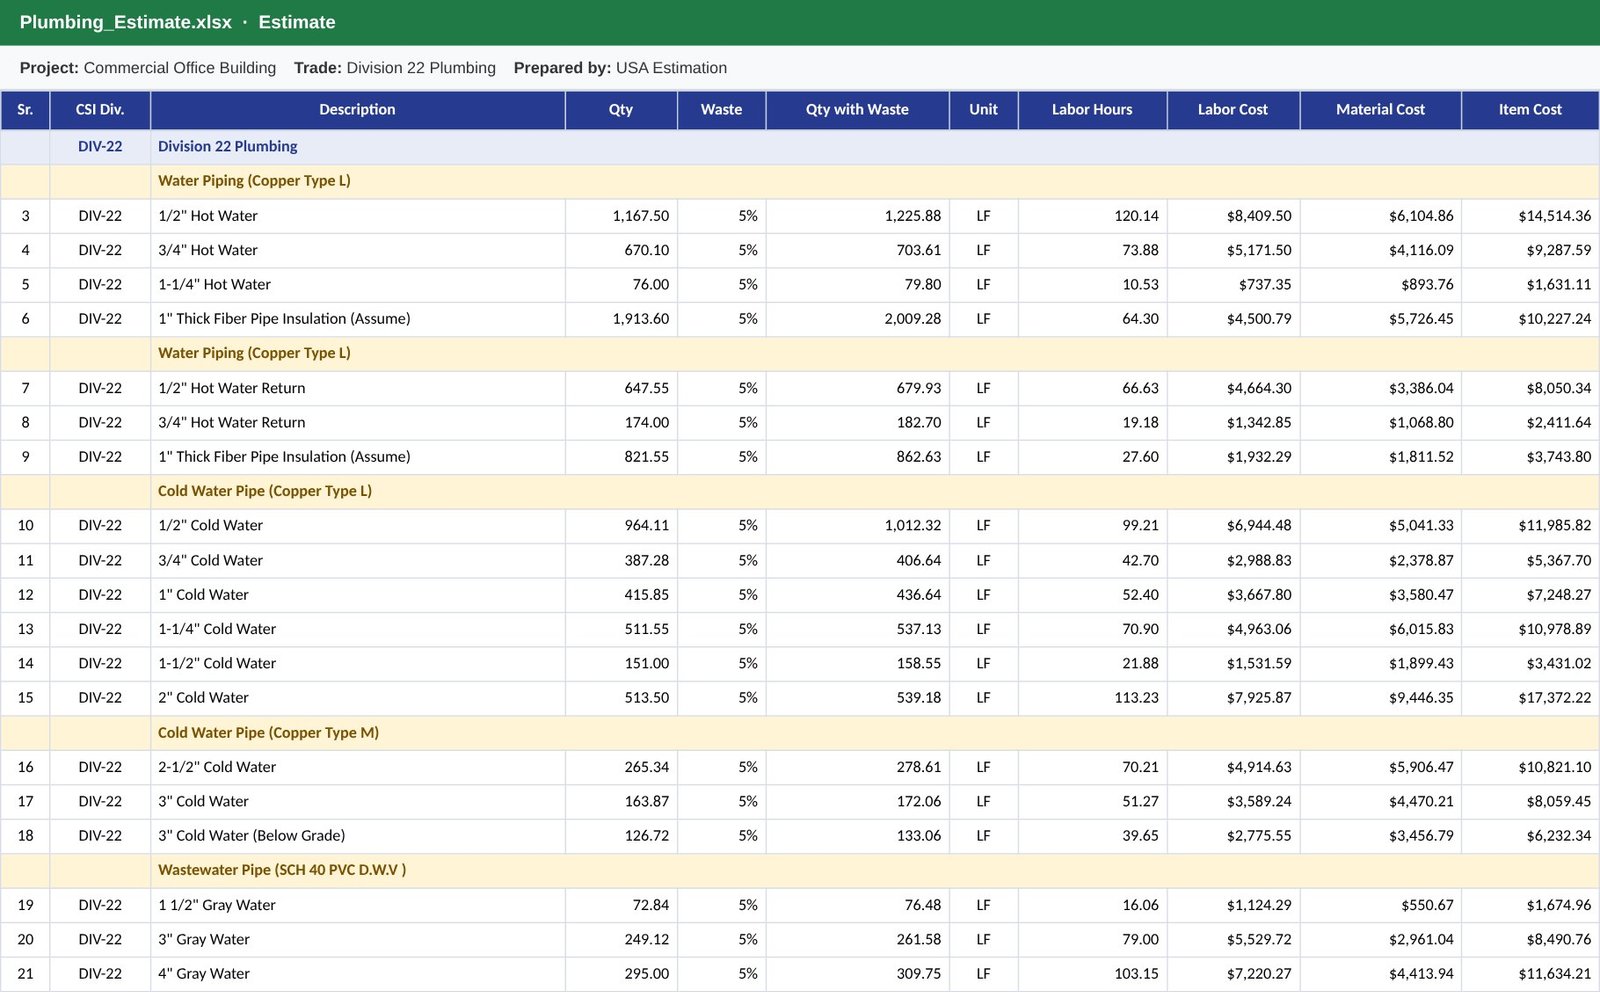Select 3" Cold Water (Below Grade) cell
The height and width of the screenshot is (992, 1600).
coord(357,836)
